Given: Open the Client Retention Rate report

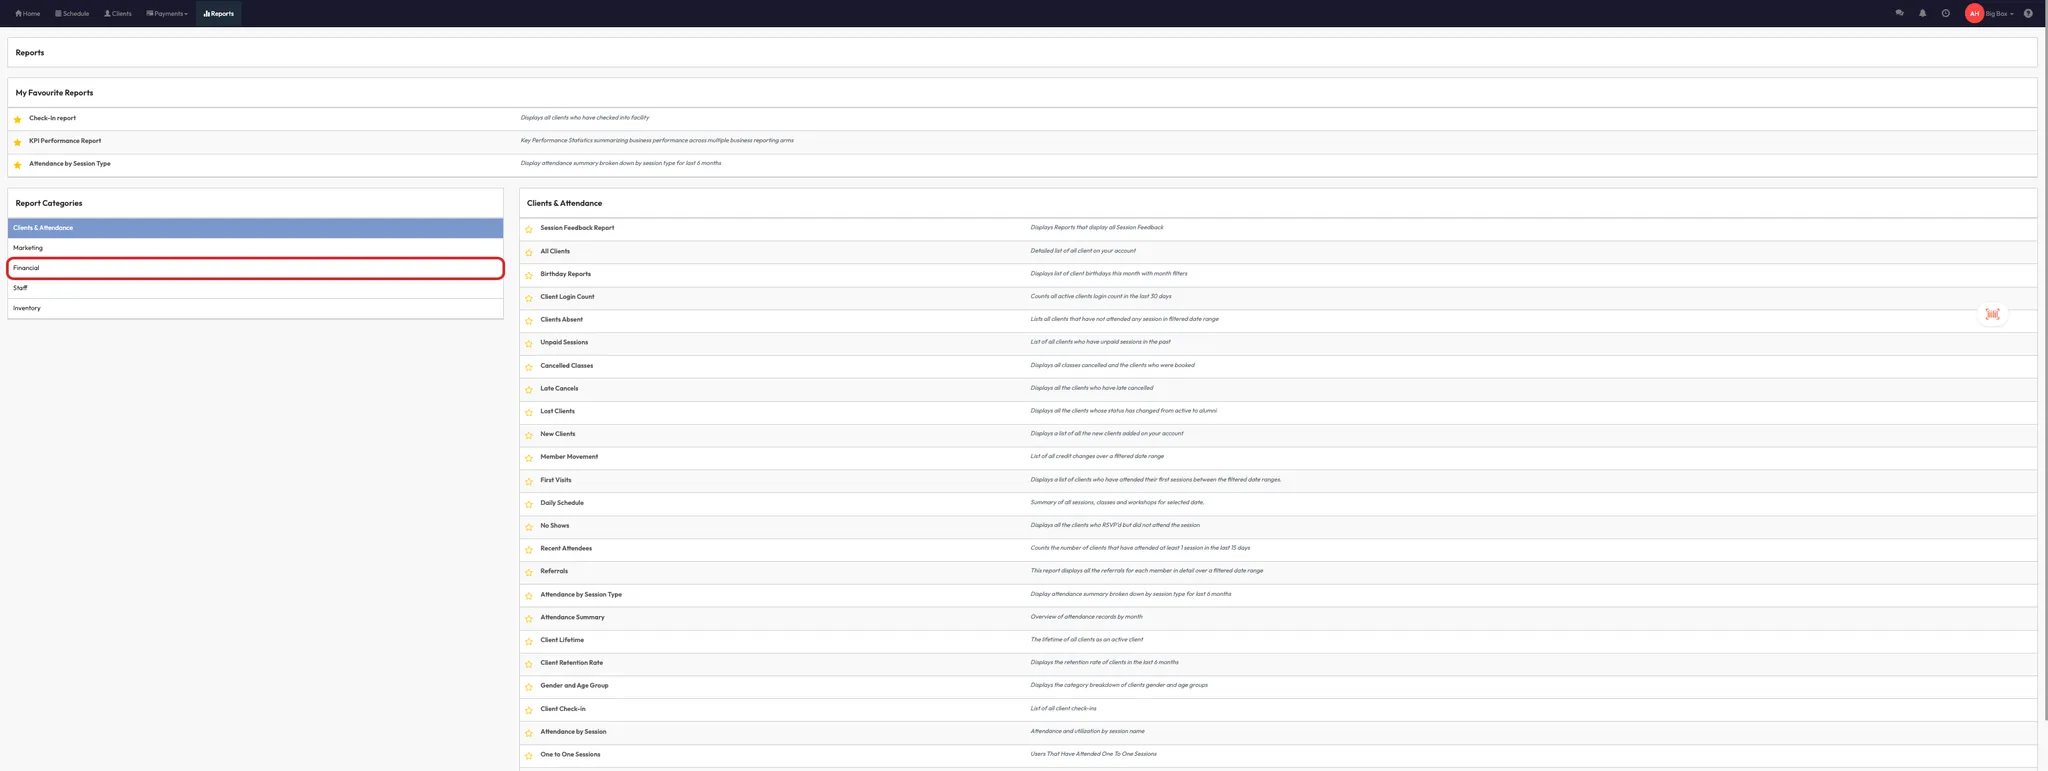Looking at the screenshot, I should point(571,663).
